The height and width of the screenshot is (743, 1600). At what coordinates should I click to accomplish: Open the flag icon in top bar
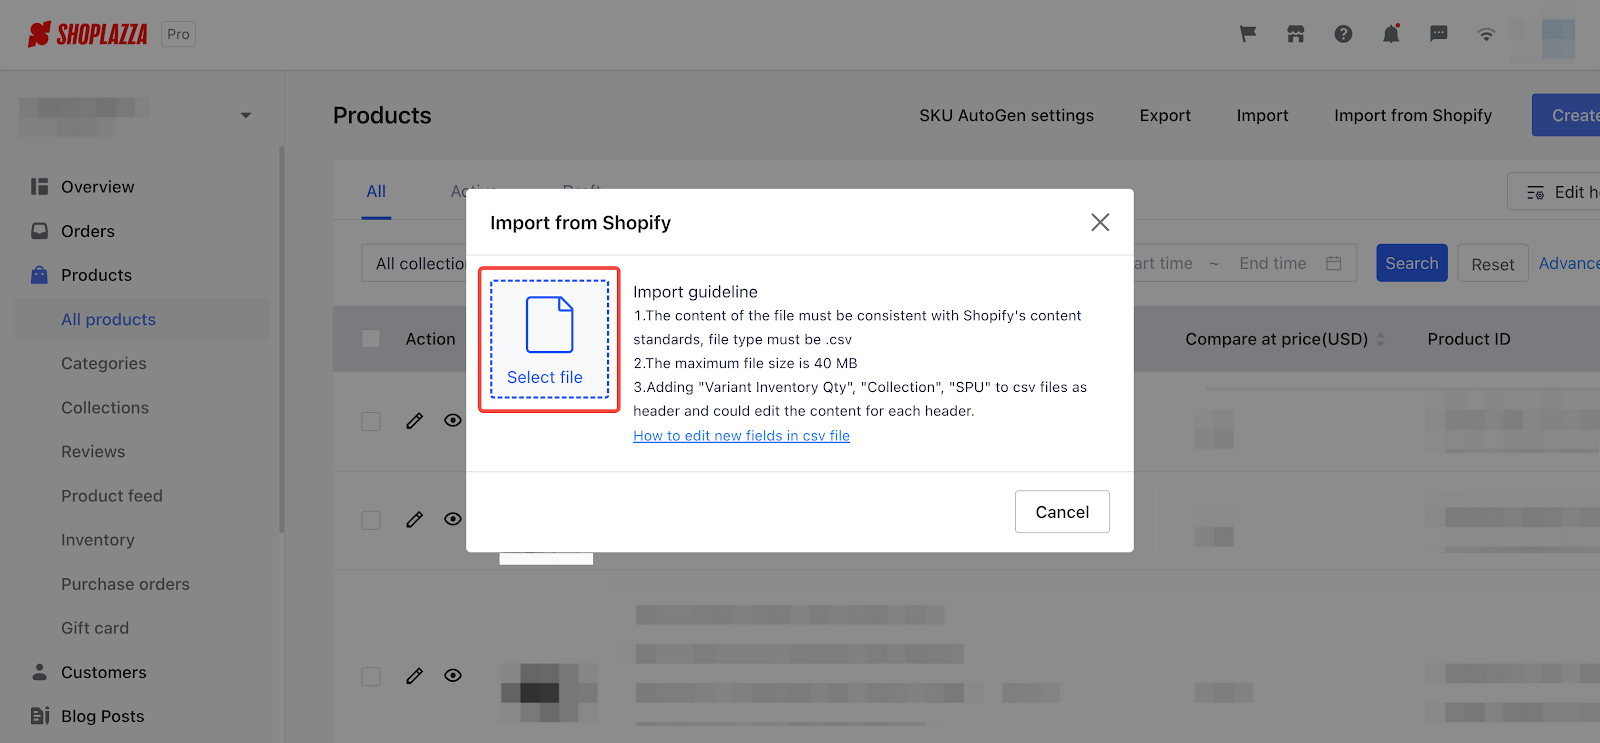tap(1248, 34)
